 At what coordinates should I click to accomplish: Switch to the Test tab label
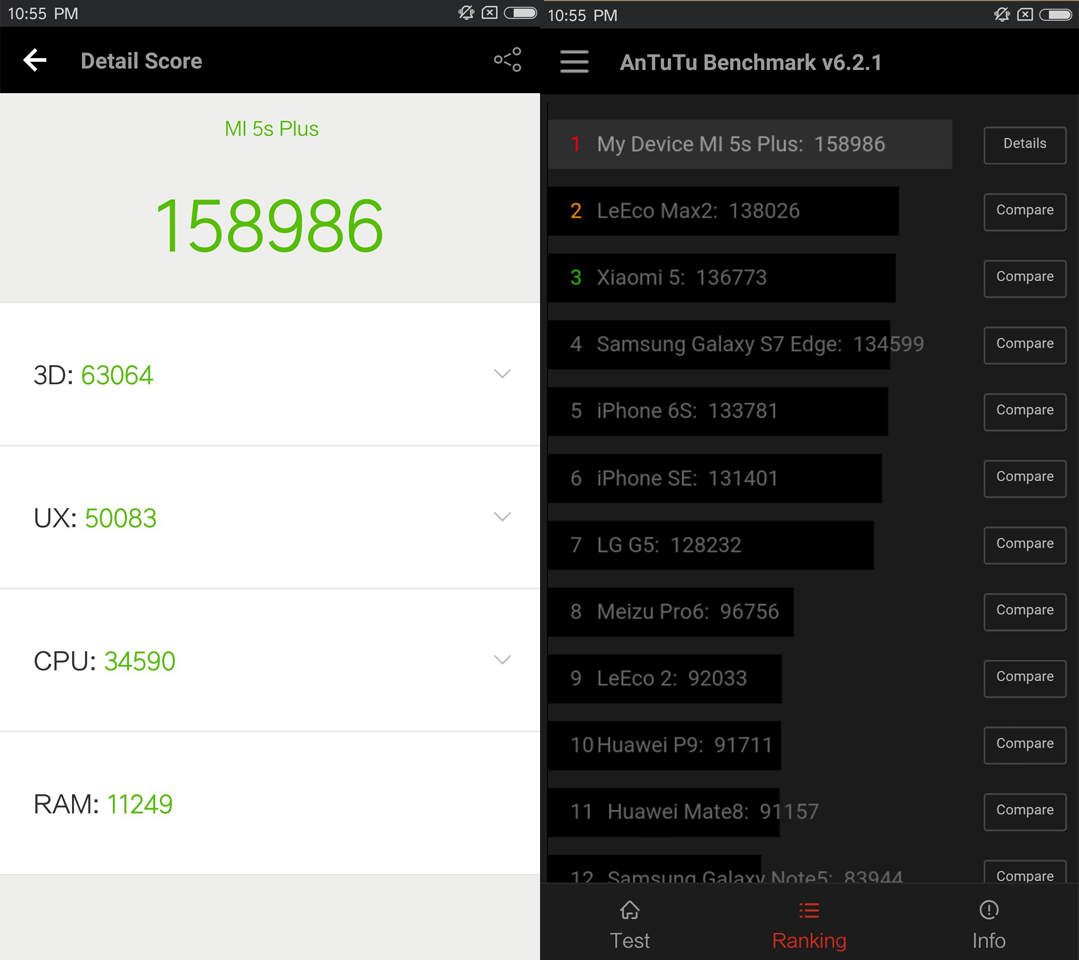point(630,940)
